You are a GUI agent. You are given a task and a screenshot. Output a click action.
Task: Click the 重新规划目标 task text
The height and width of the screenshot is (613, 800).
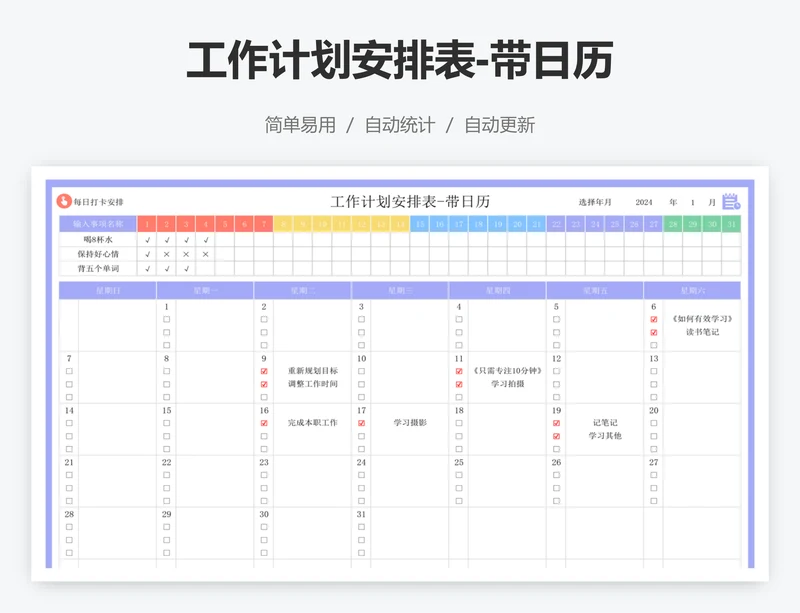pos(313,371)
